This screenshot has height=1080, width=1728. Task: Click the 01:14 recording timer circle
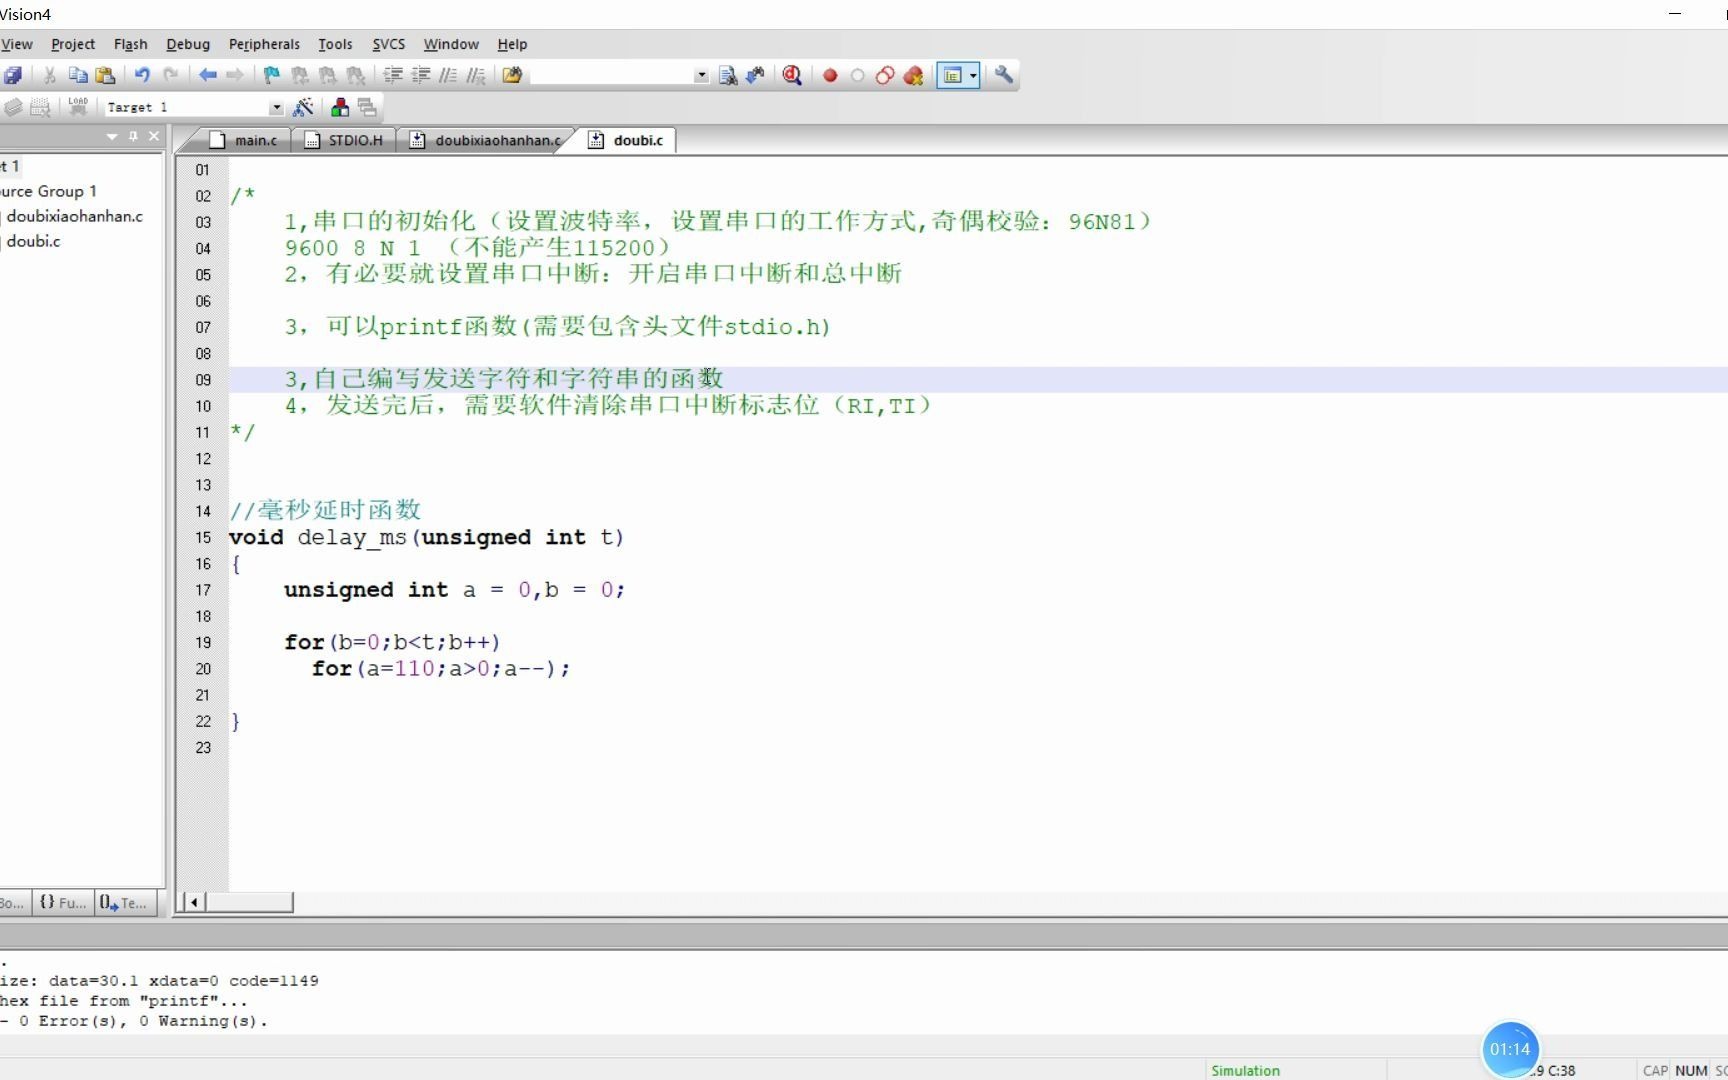[1510, 1049]
